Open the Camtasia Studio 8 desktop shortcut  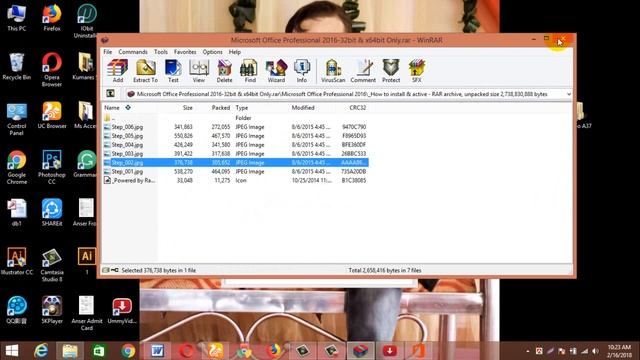point(52,265)
